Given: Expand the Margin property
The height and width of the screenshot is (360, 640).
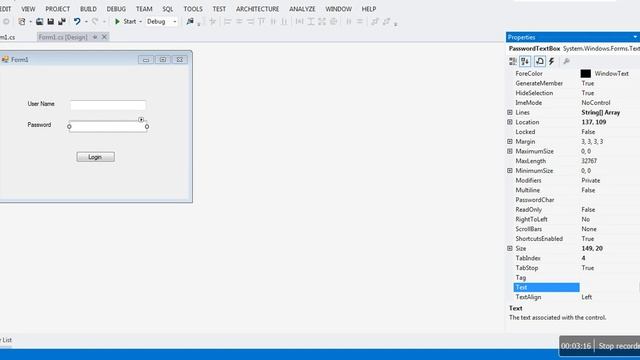Looking at the screenshot, I should click(510, 142).
